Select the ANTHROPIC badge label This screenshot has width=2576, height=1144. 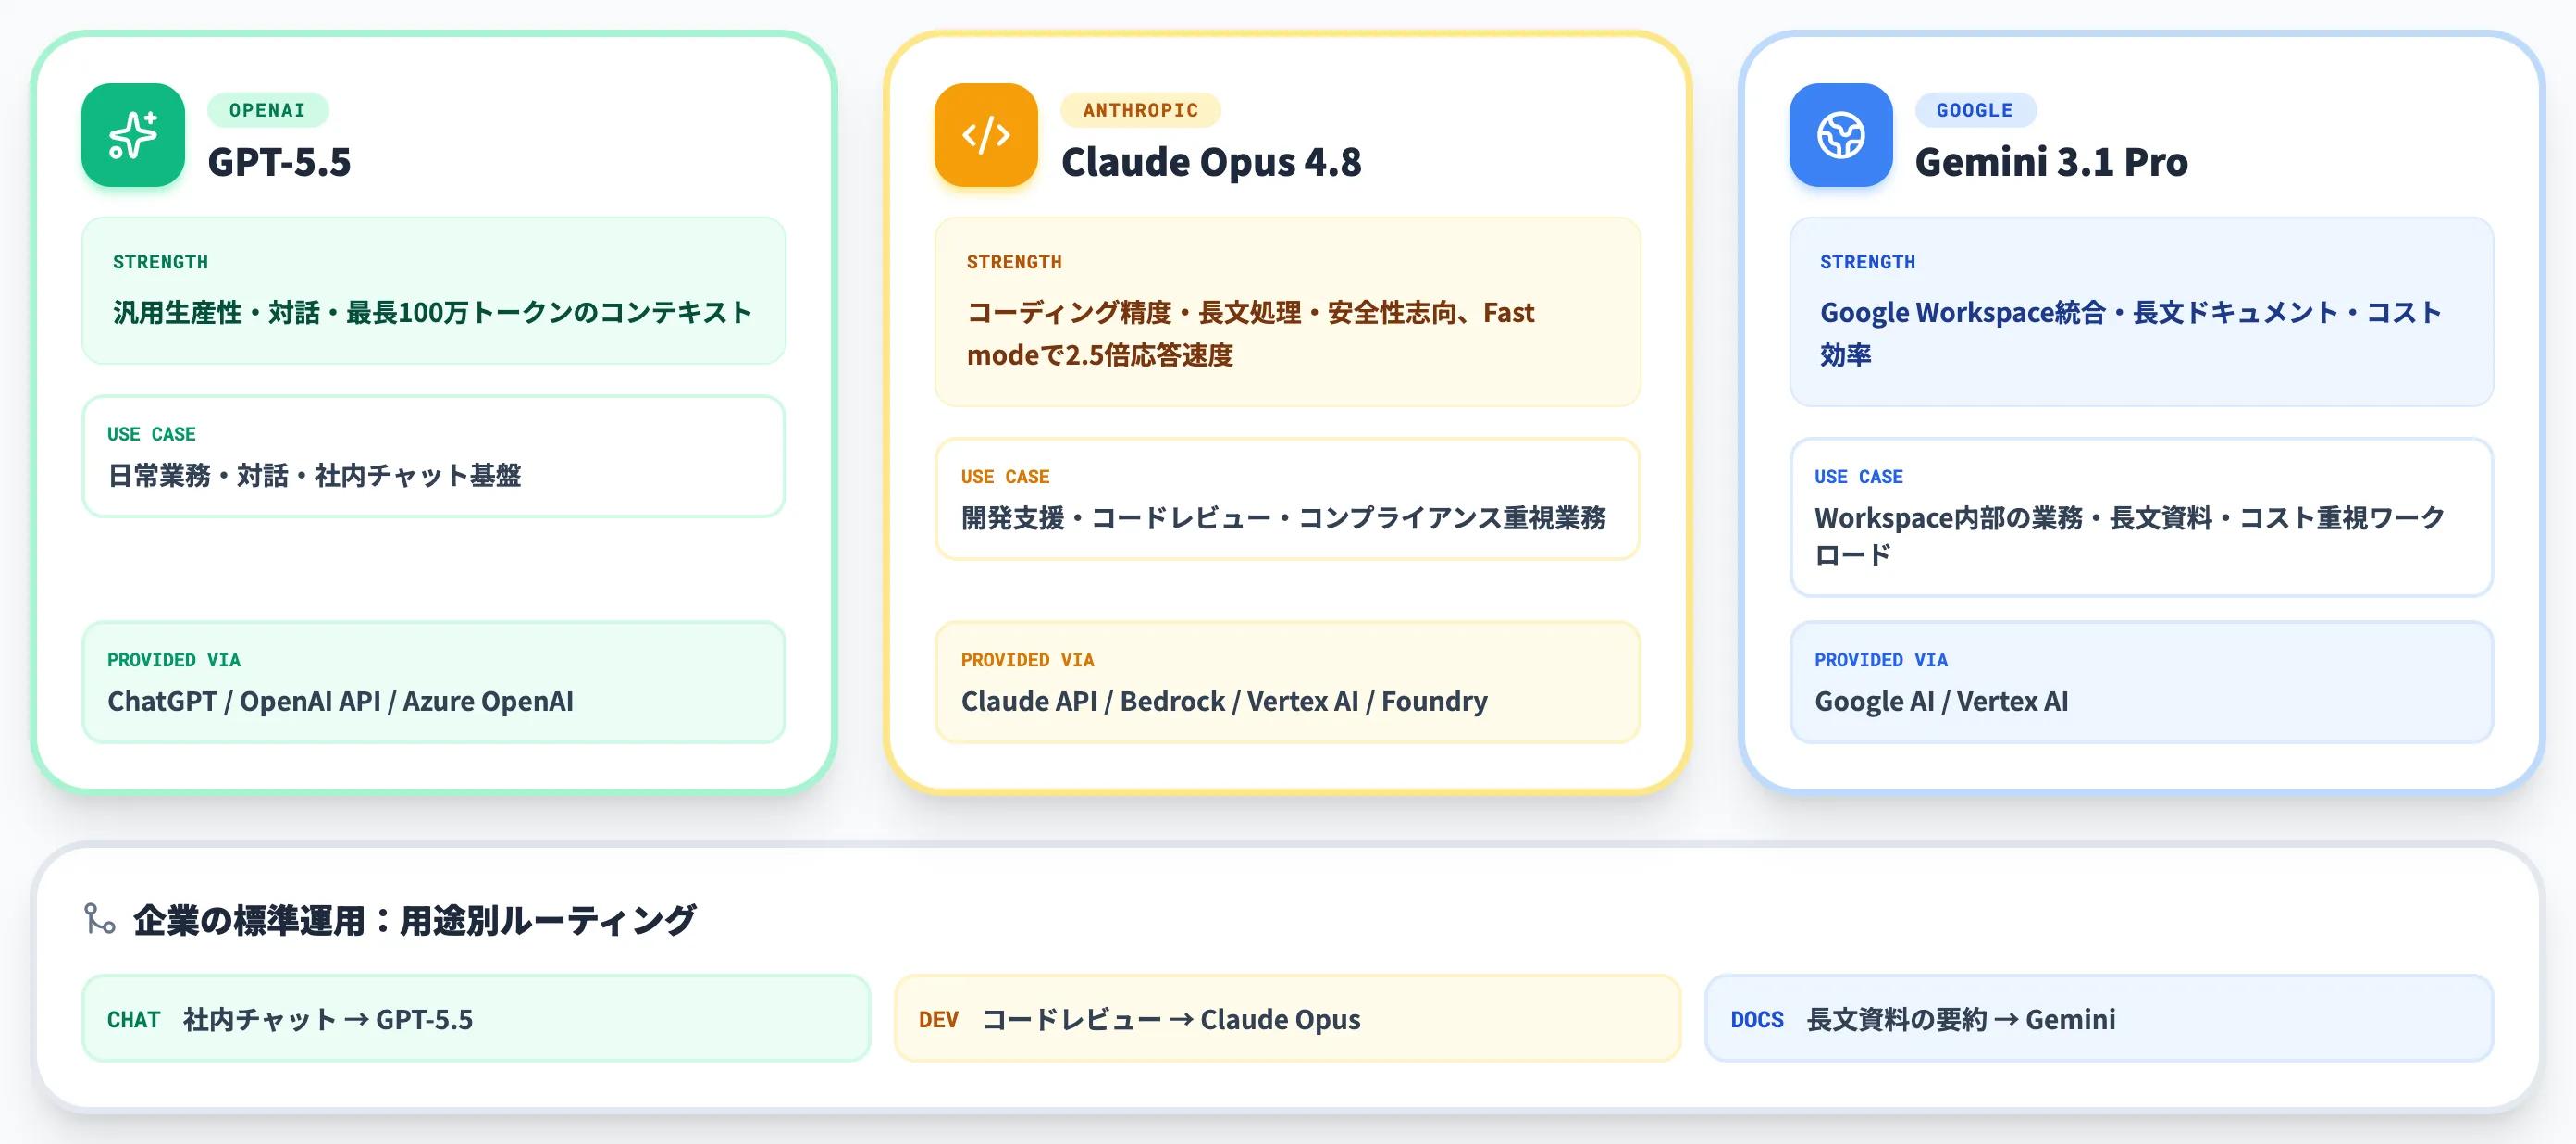(x=1140, y=110)
